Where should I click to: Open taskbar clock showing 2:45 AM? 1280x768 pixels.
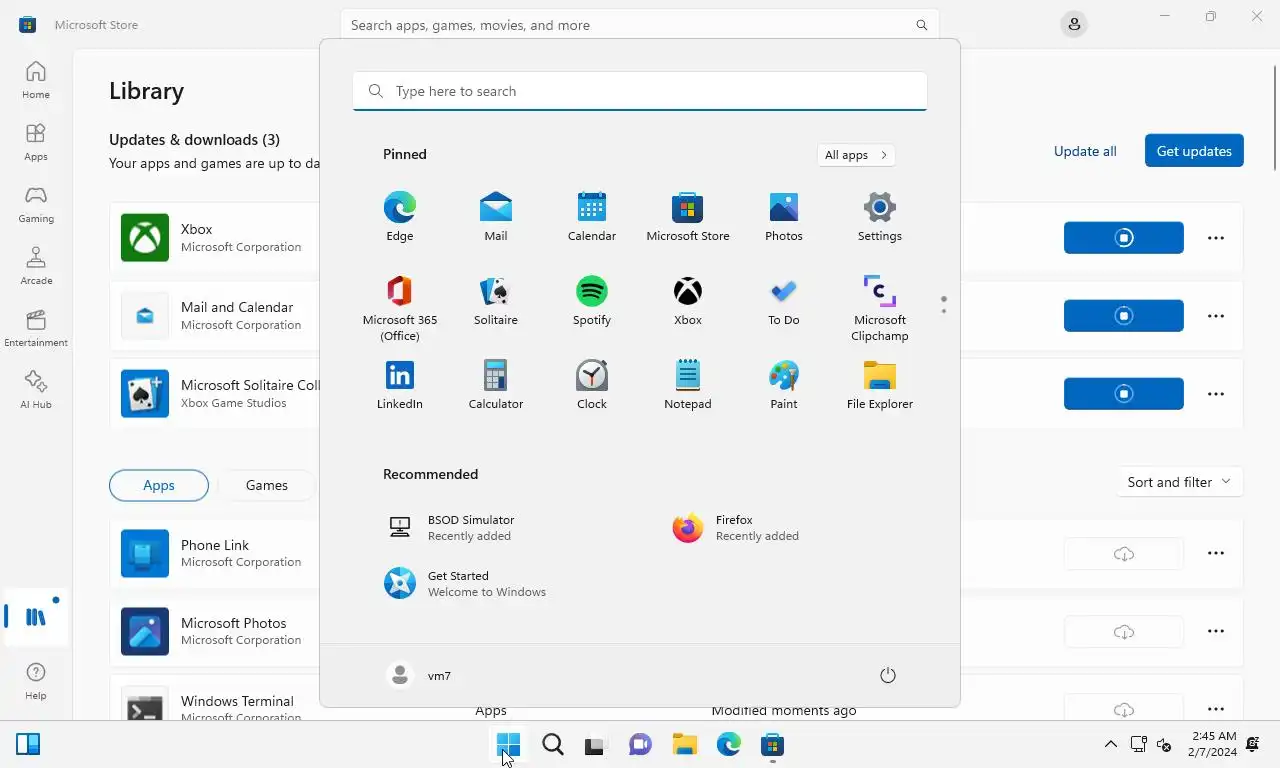coord(1214,744)
